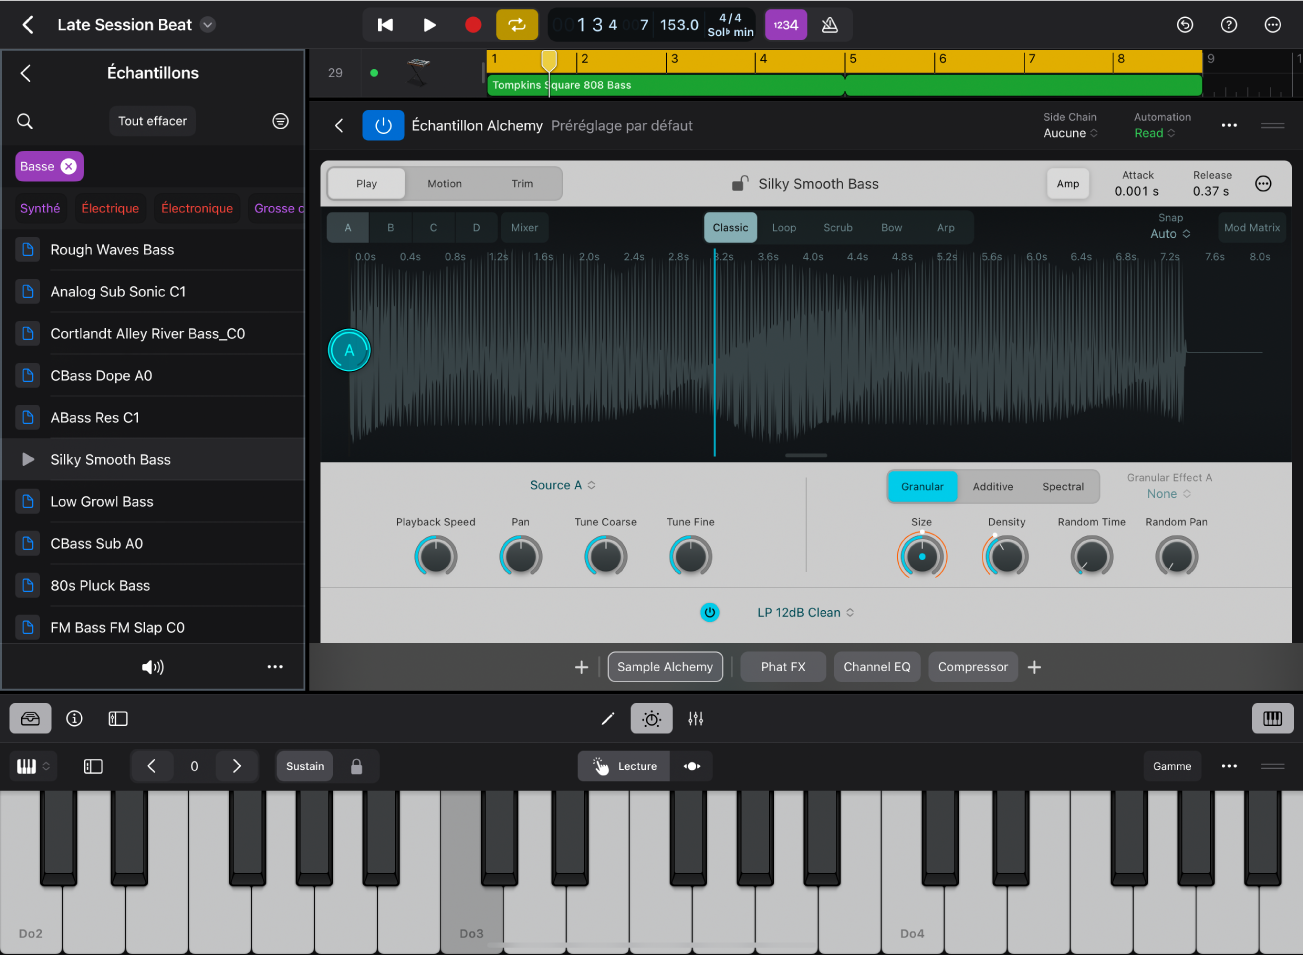Open the Side Chain Aucune dropdown
Image resolution: width=1303 pixels, height=955 pixels.
(x=1069, y=131)
